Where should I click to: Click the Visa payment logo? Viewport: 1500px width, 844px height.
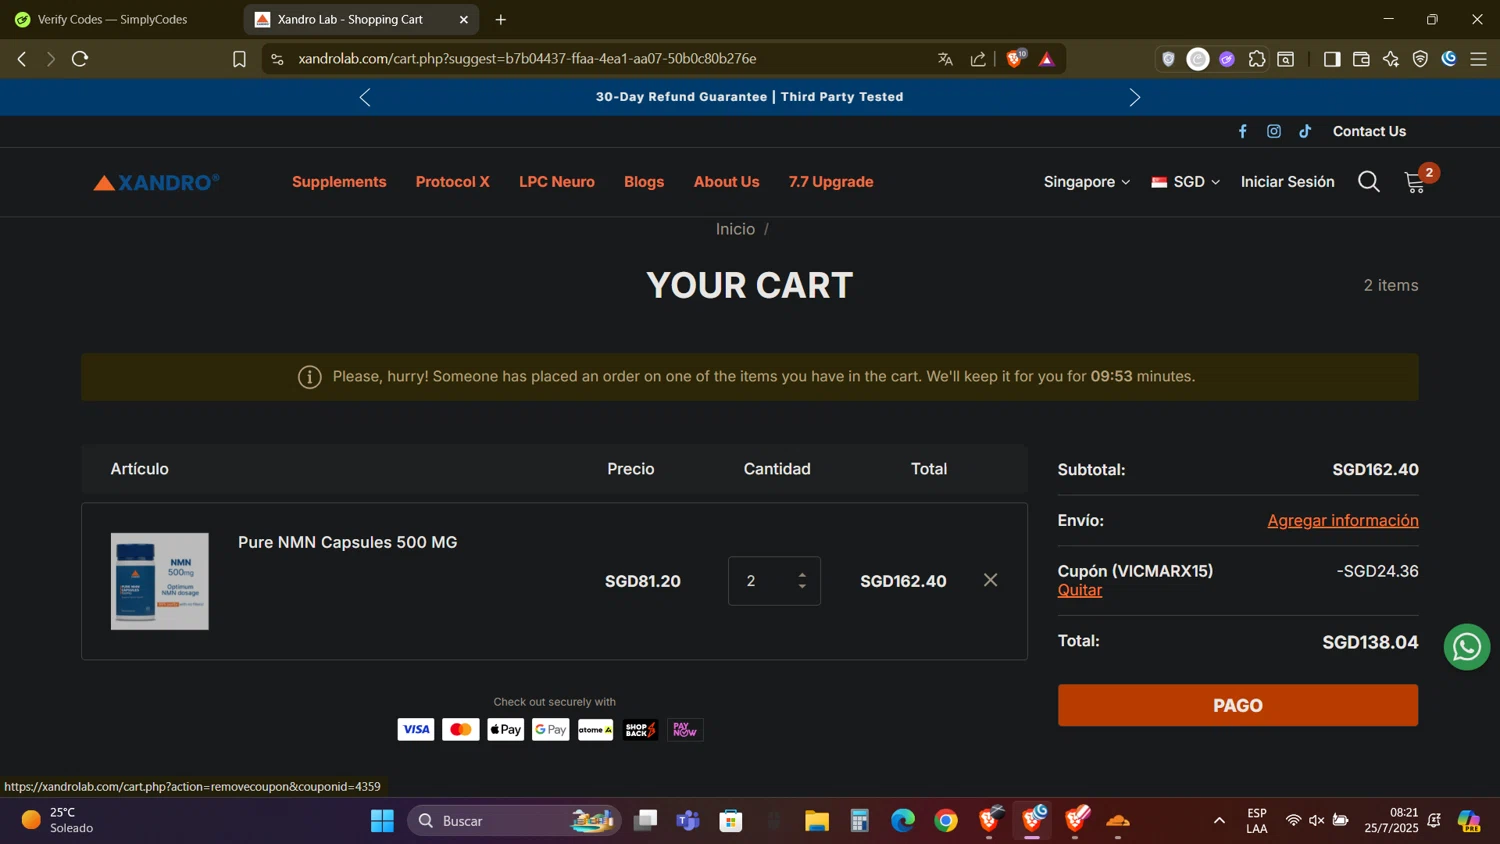click(416, 730)
